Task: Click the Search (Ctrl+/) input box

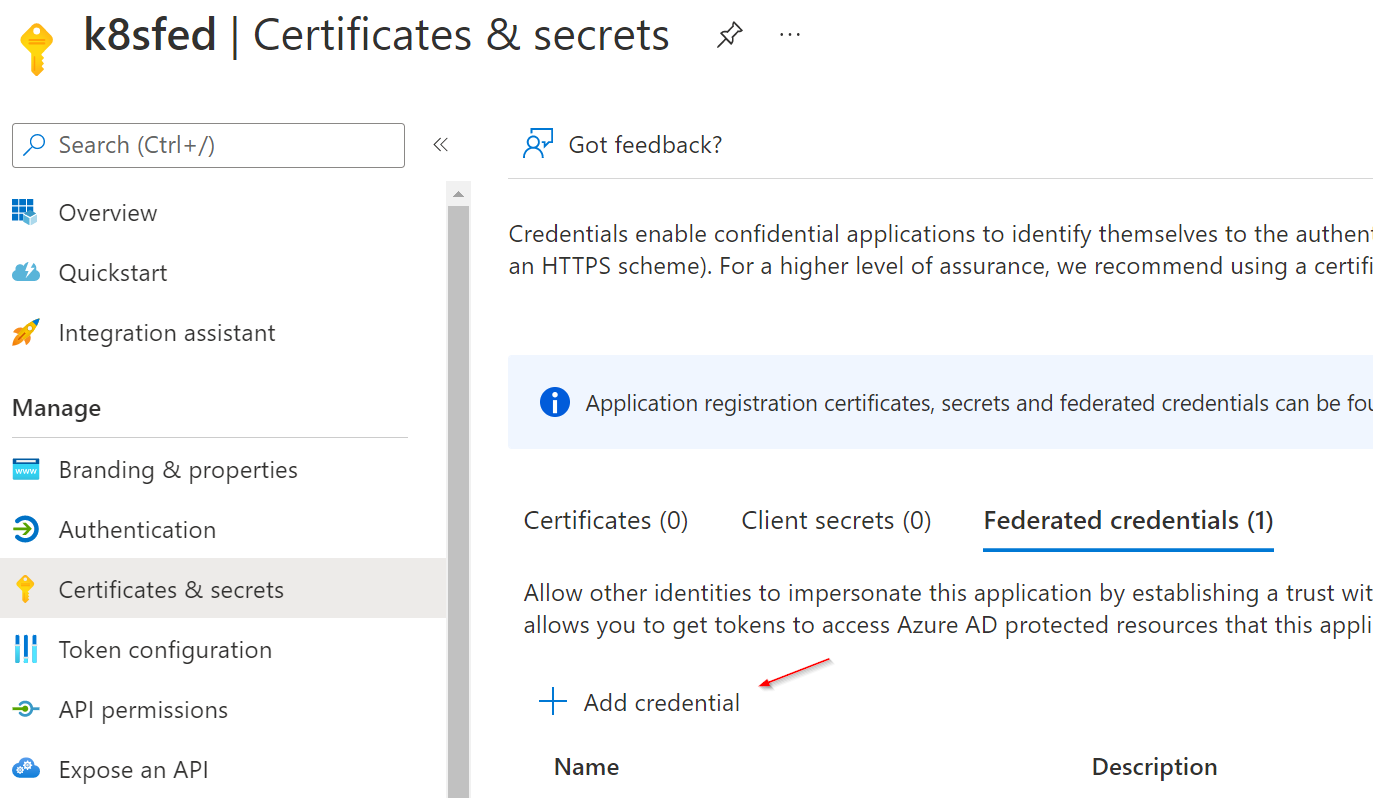Action: 220,145
